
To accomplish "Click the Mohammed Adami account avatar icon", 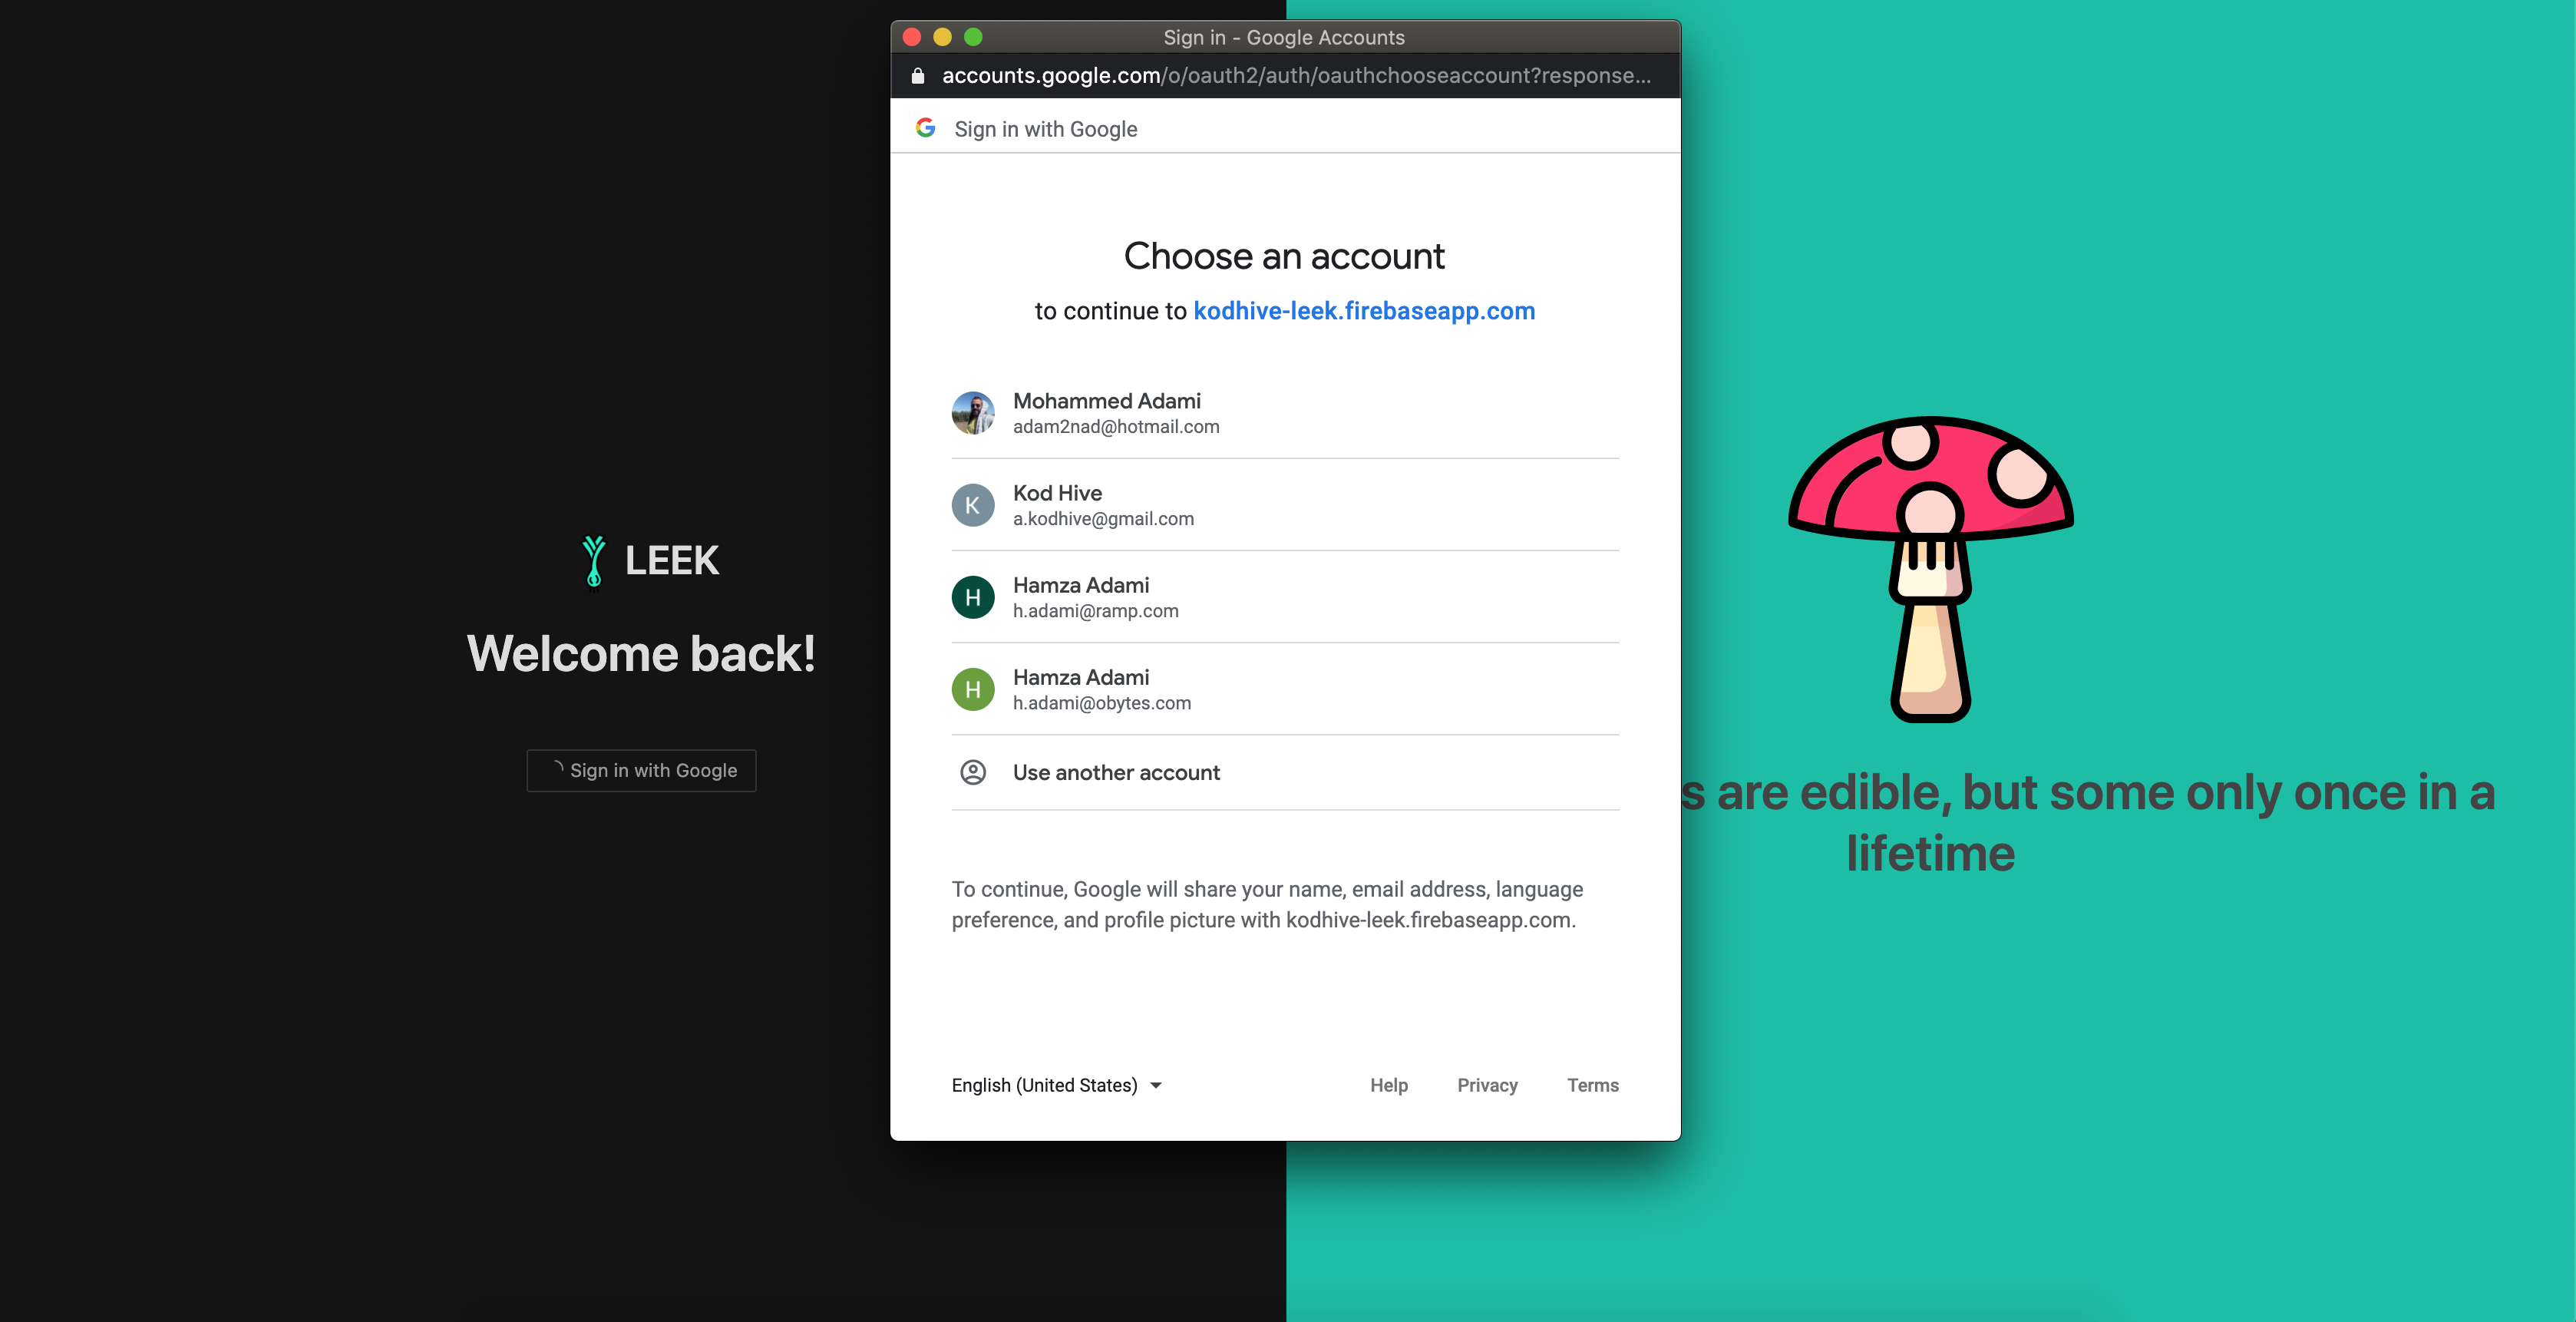I will coord(973,411).
